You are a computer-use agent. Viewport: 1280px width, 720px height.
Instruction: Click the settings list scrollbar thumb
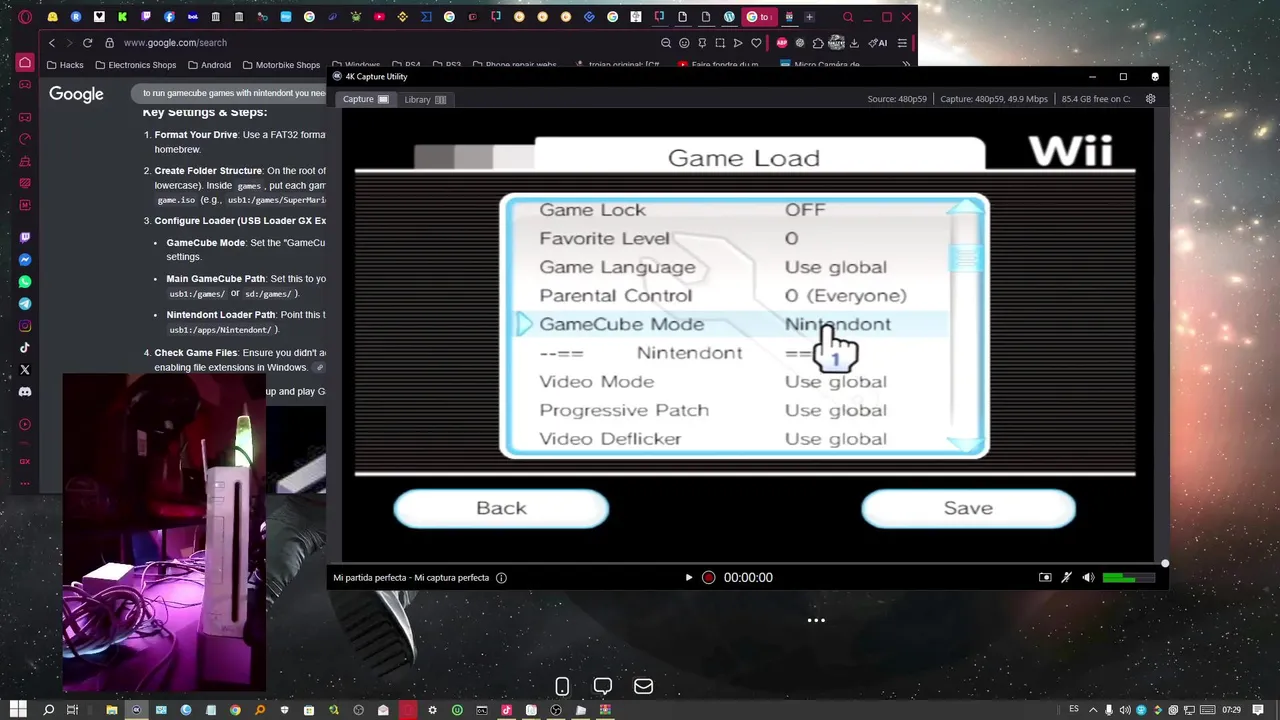point(966,259)
